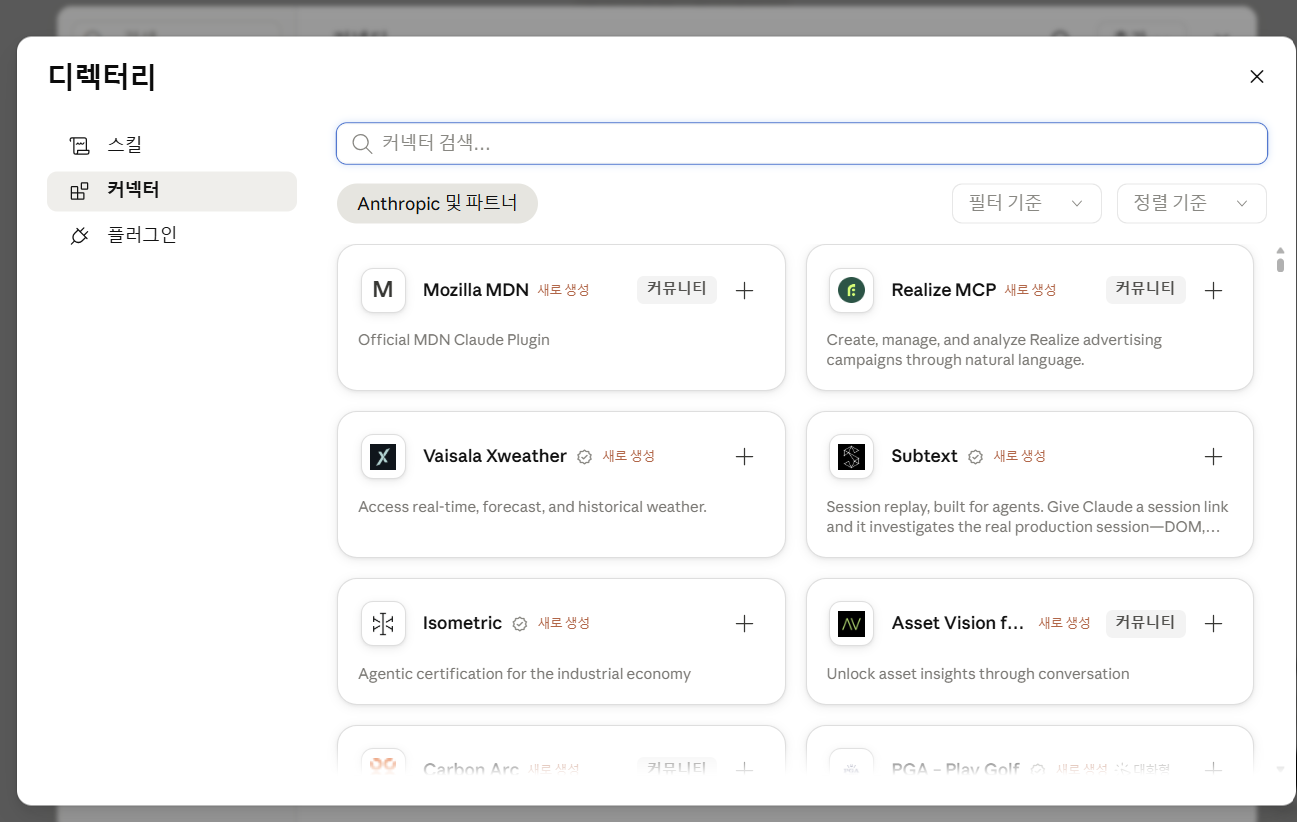Screen dimensions: 1297x822
Task: Click the 커뮤니티 badge on Mozilla MDN
Action: click(677, 289)
